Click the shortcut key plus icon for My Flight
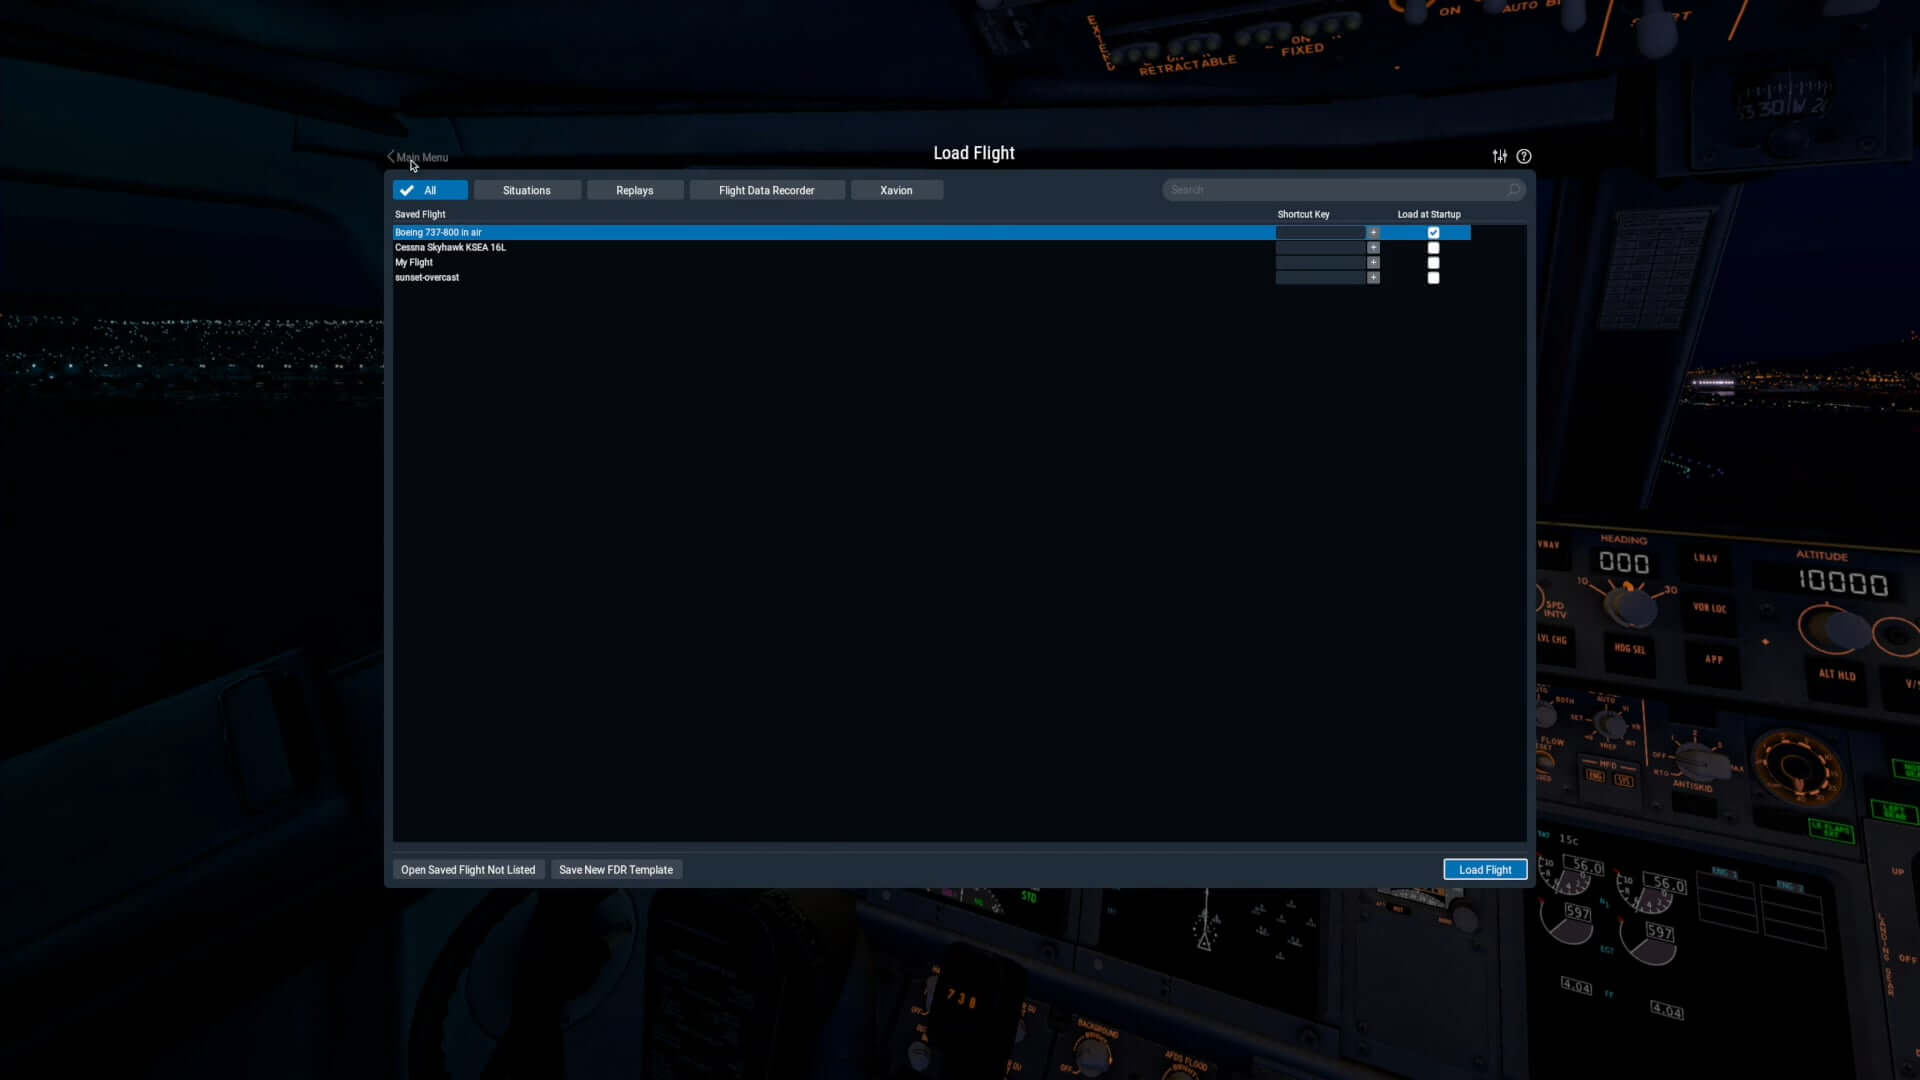 (x=1373, y=261)
